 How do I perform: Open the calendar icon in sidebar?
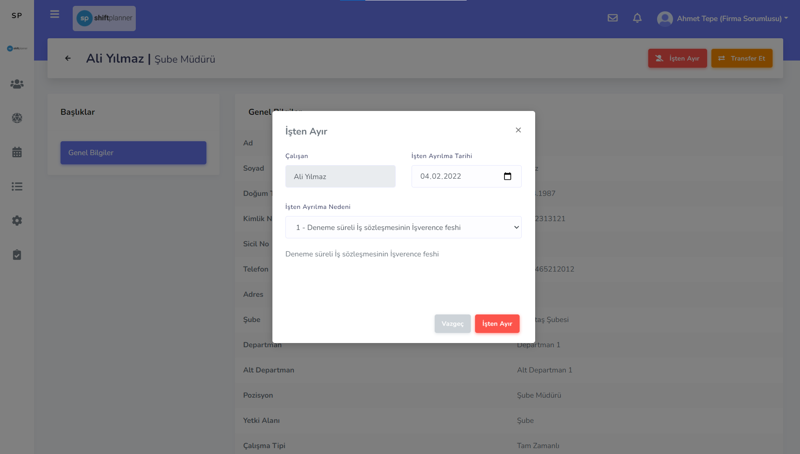17,152
